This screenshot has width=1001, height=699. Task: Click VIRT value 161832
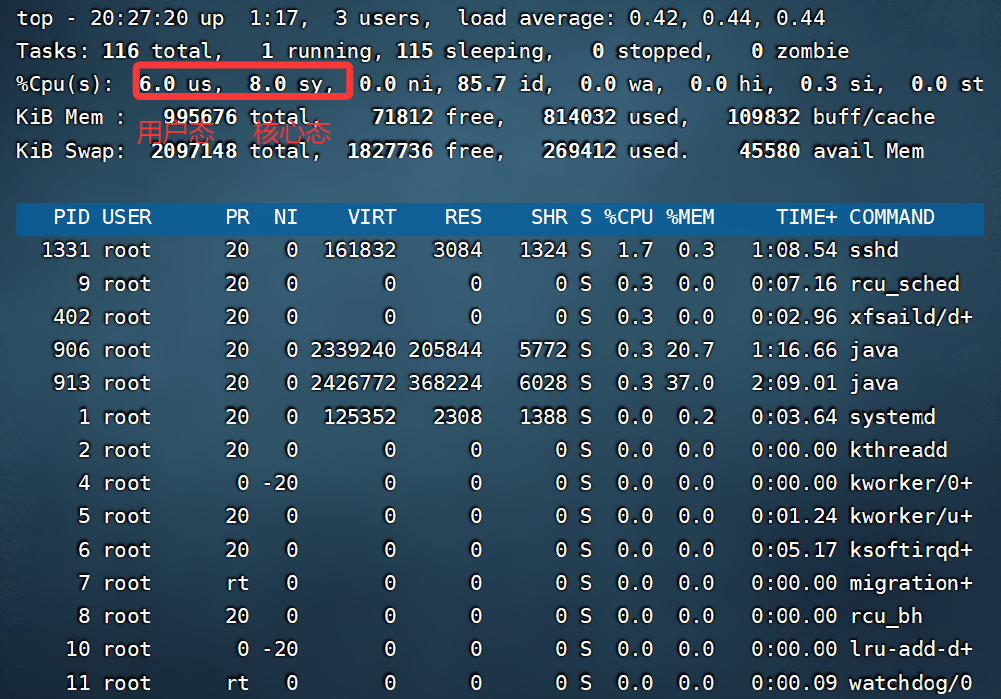[359, 250]
